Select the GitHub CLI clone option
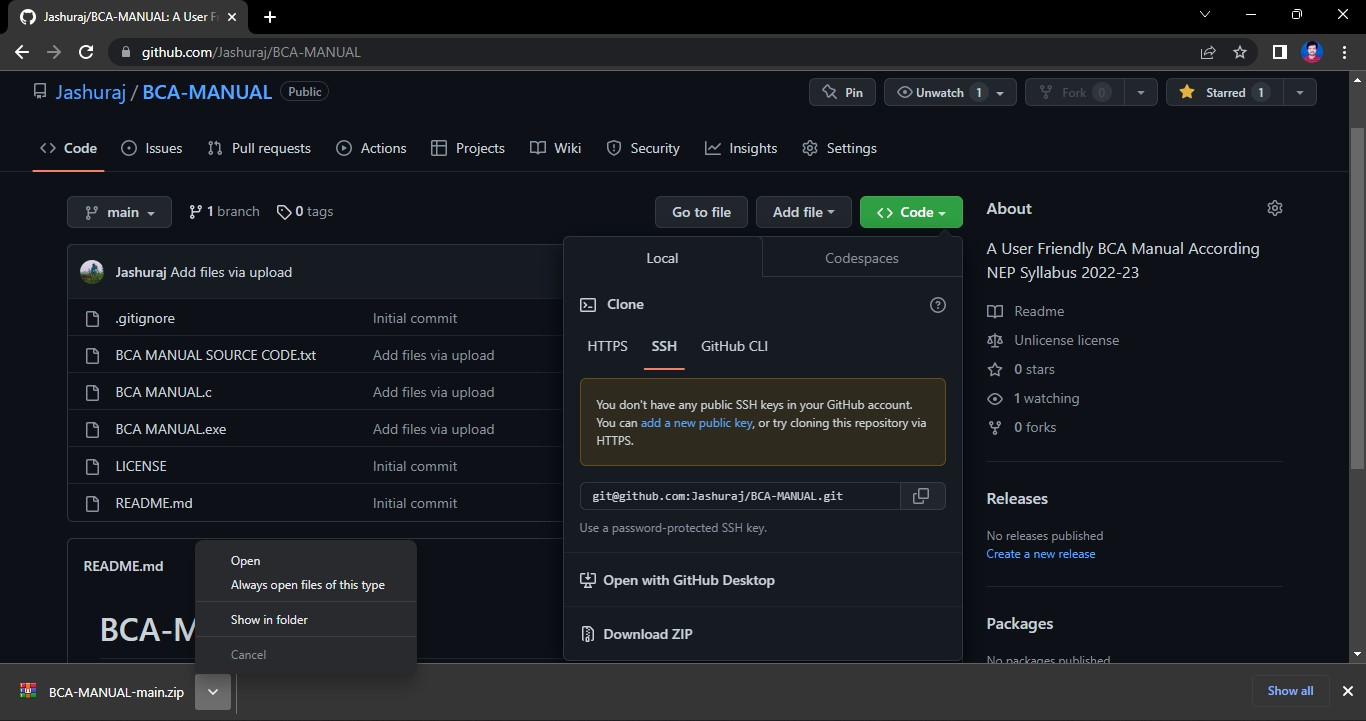Image resolution: width=1366 pixels, height=721 pixels. click(x=734, y=346)
